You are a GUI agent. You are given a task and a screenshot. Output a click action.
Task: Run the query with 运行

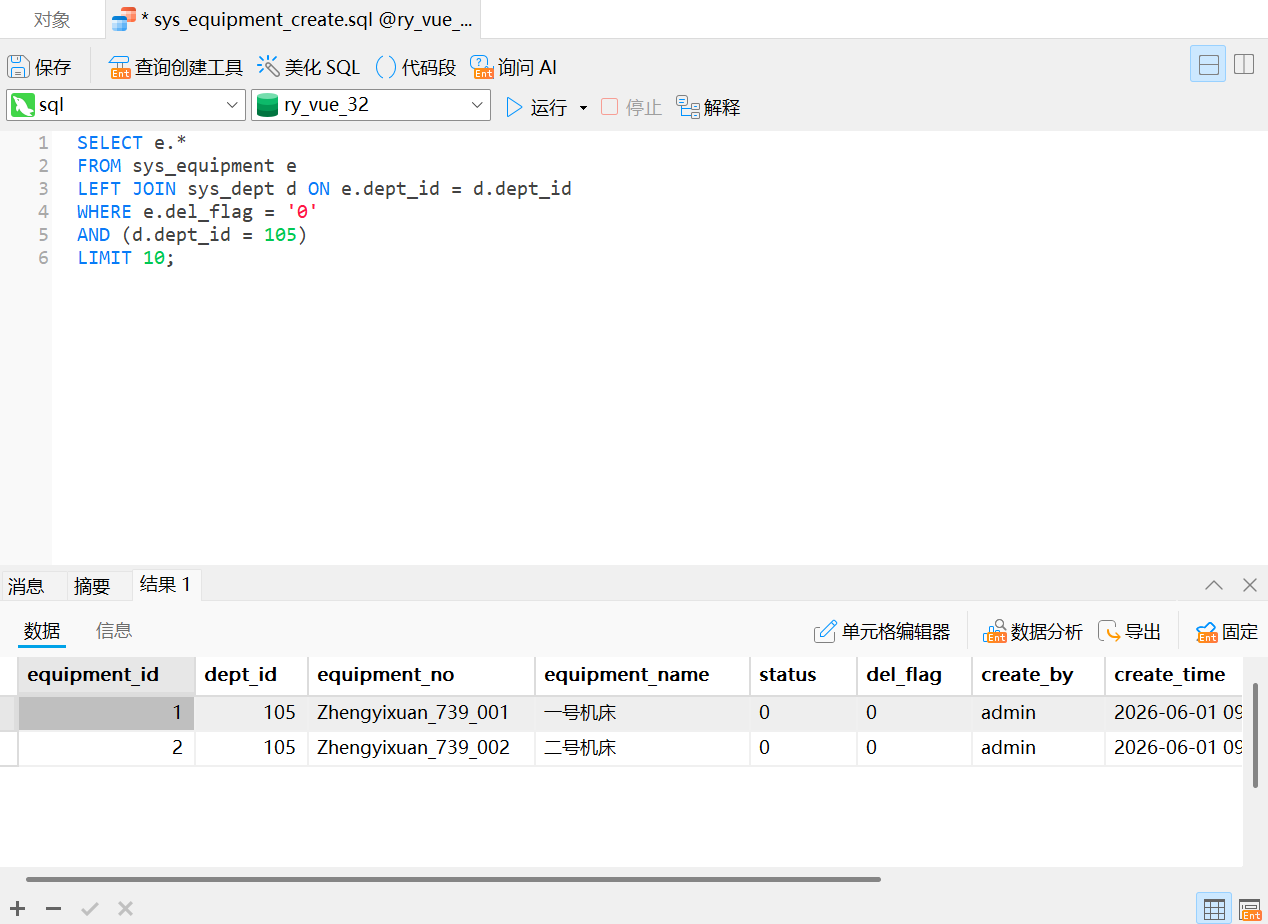click(536, 107)
